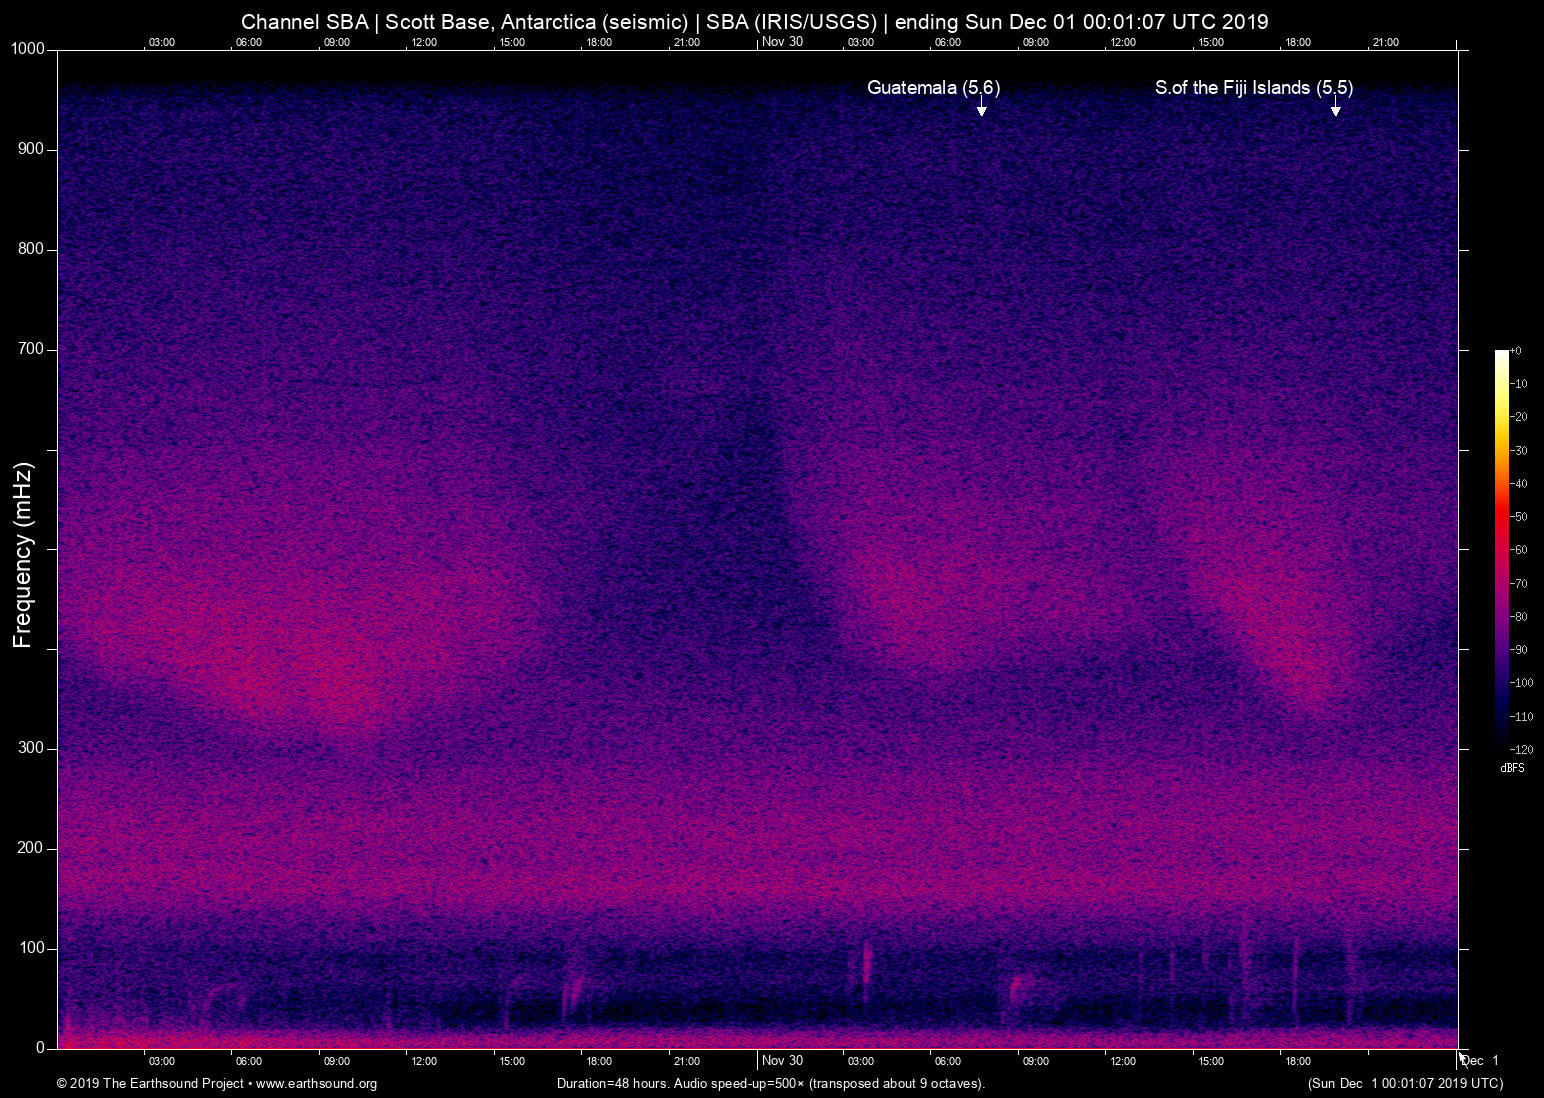Click the Nov 30 label on the bottom time axis
The image size is (1544, 1098).
click(x=782, y=1060)
